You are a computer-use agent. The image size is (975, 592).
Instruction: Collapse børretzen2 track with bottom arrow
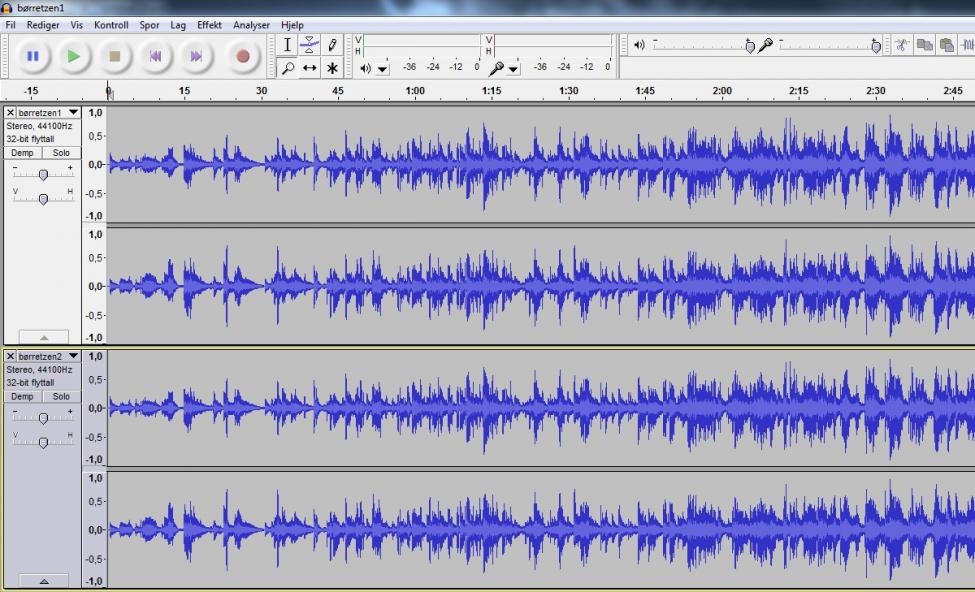43,581
